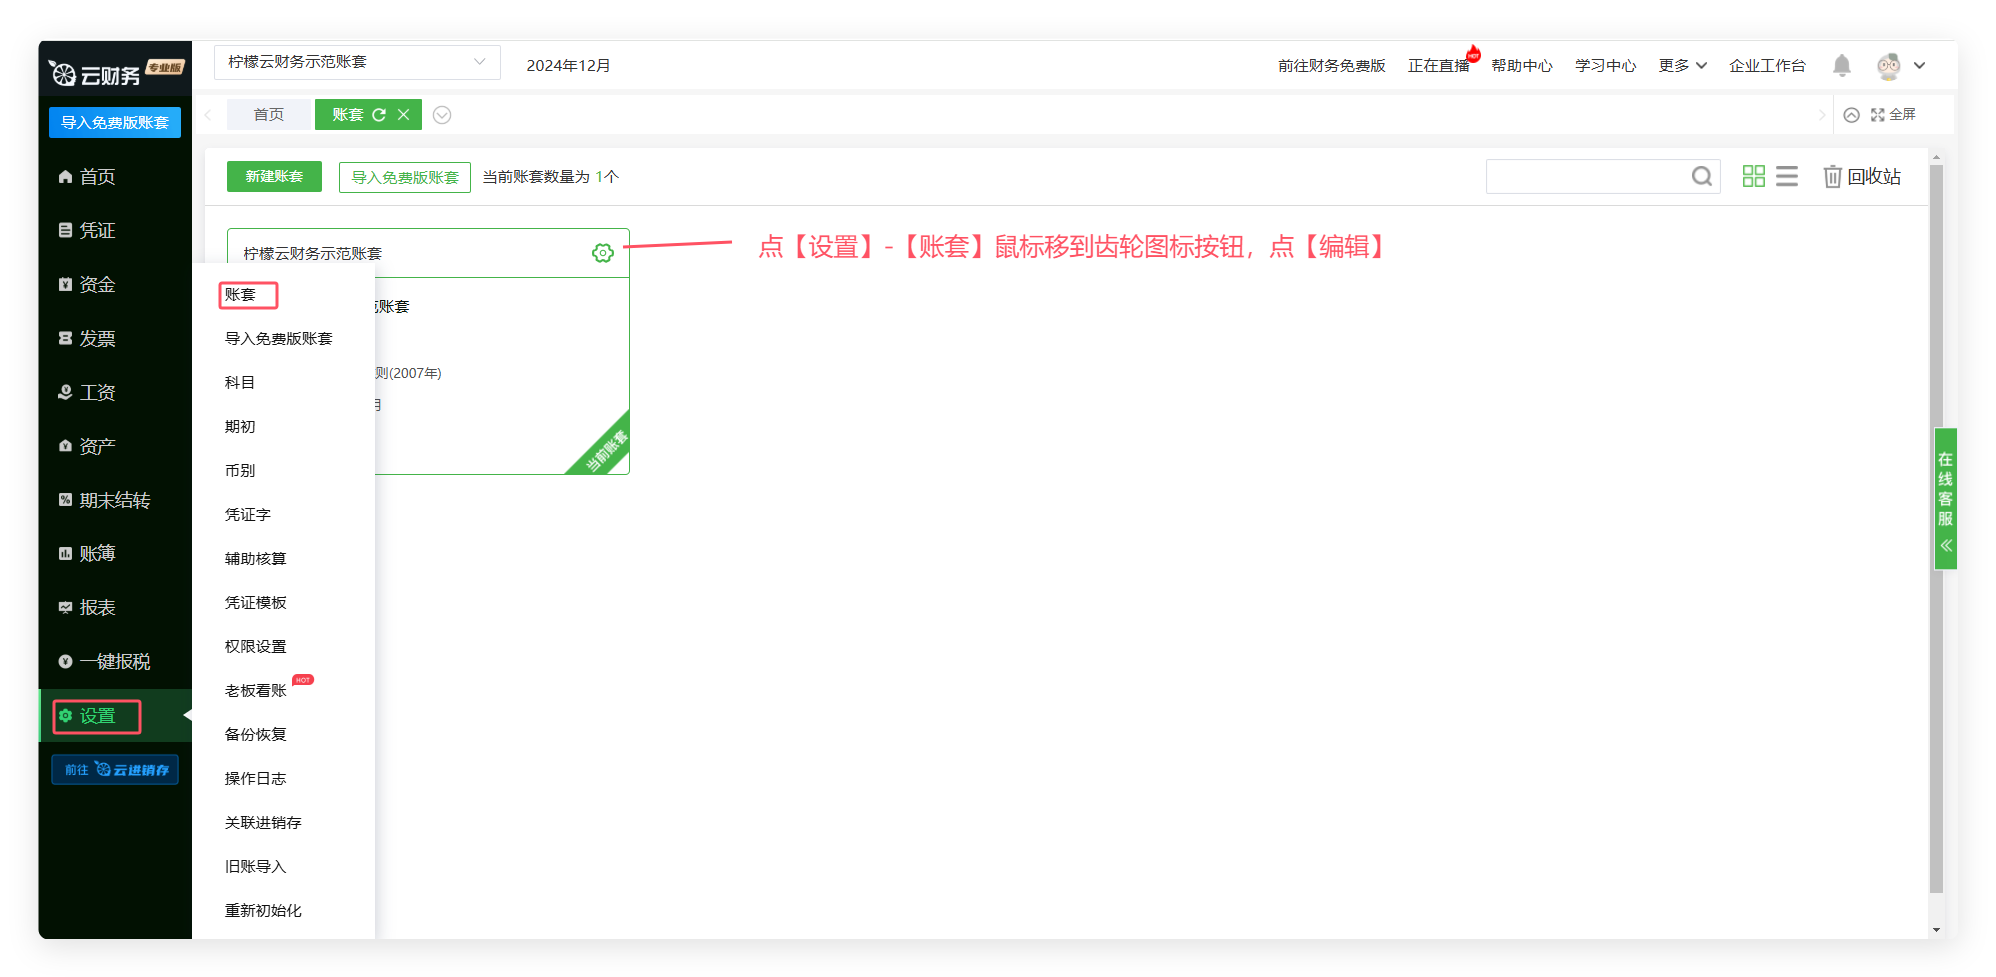Open the tab list dropdown circle
Viewport: 1996px width, 977px height.
442,115
